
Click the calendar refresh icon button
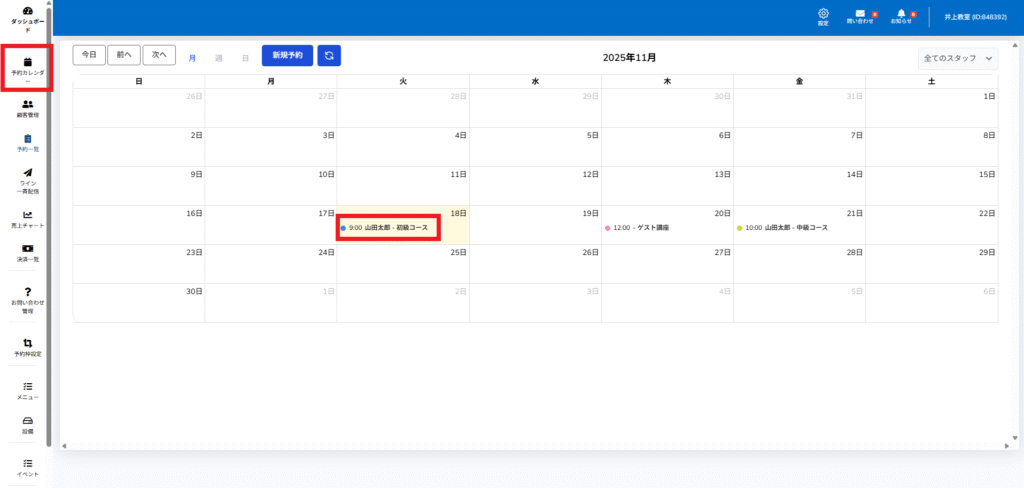[329, 56]
